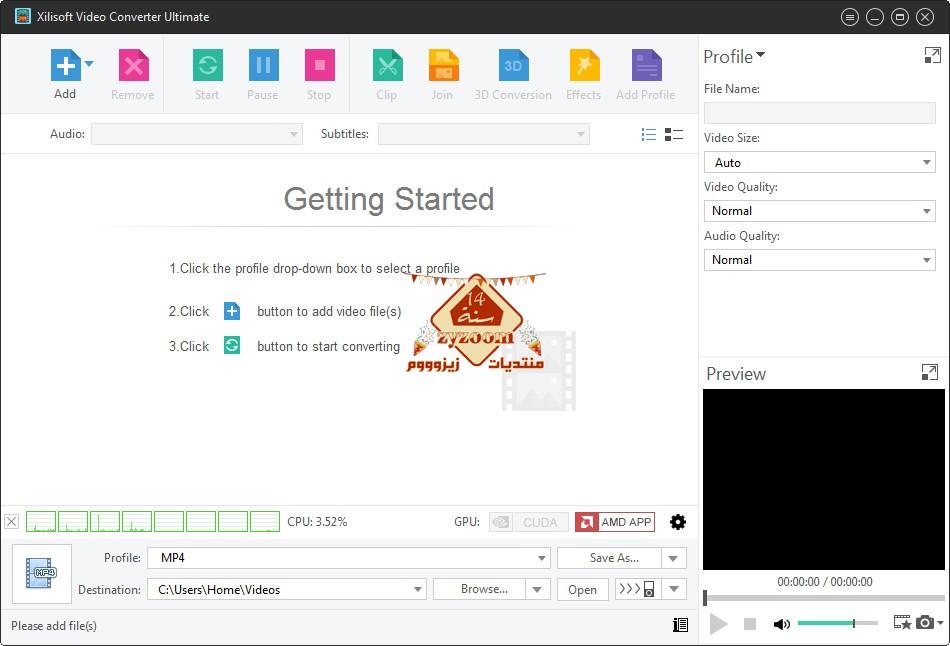Open the Video Size dropdown
950x646 pixels.
pos(820,162)
